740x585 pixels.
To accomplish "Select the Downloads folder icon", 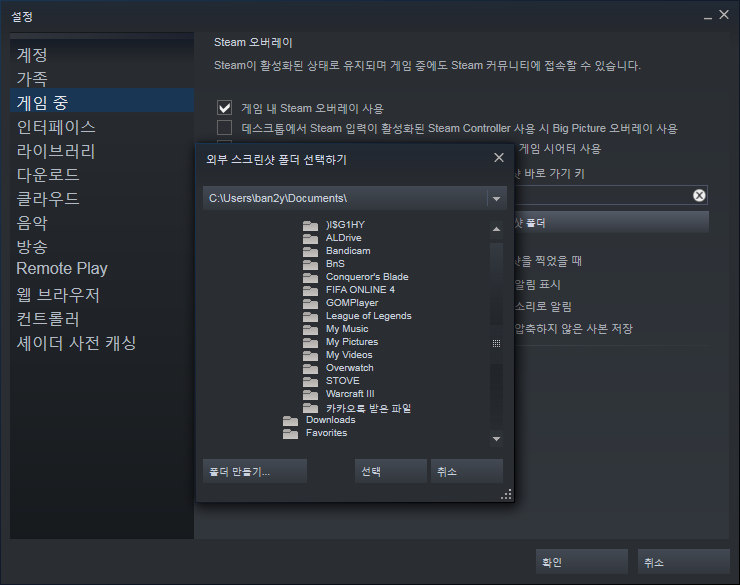I will tap(290, 420).
